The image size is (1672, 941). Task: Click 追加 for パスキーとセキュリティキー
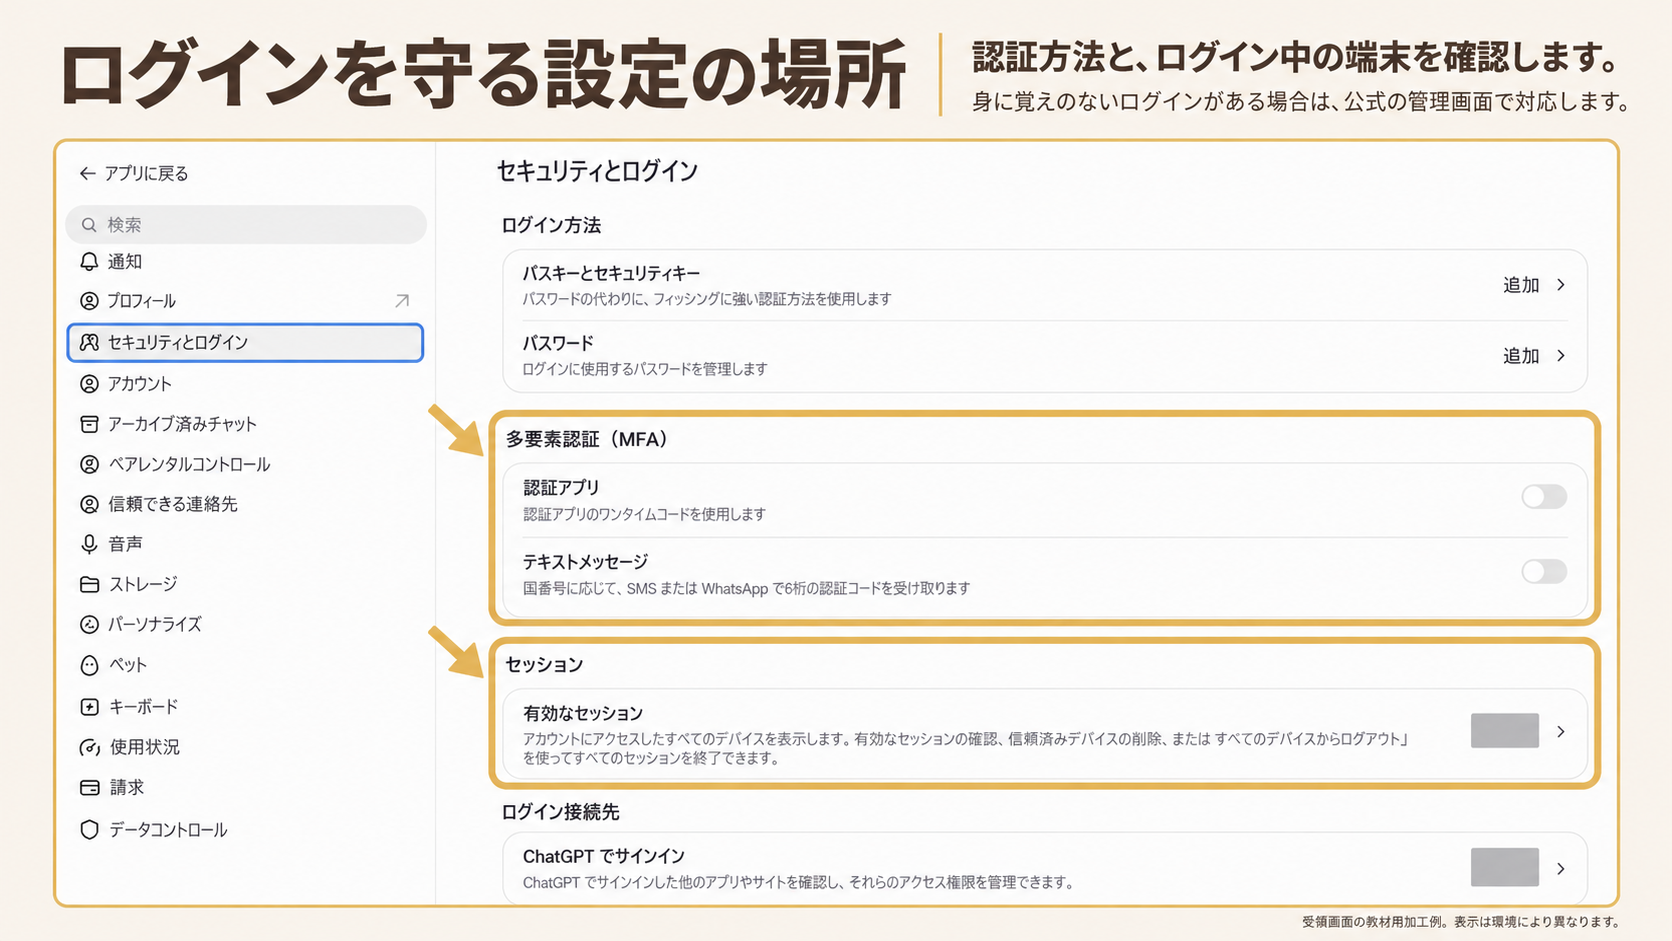(x=1521, y=285)
